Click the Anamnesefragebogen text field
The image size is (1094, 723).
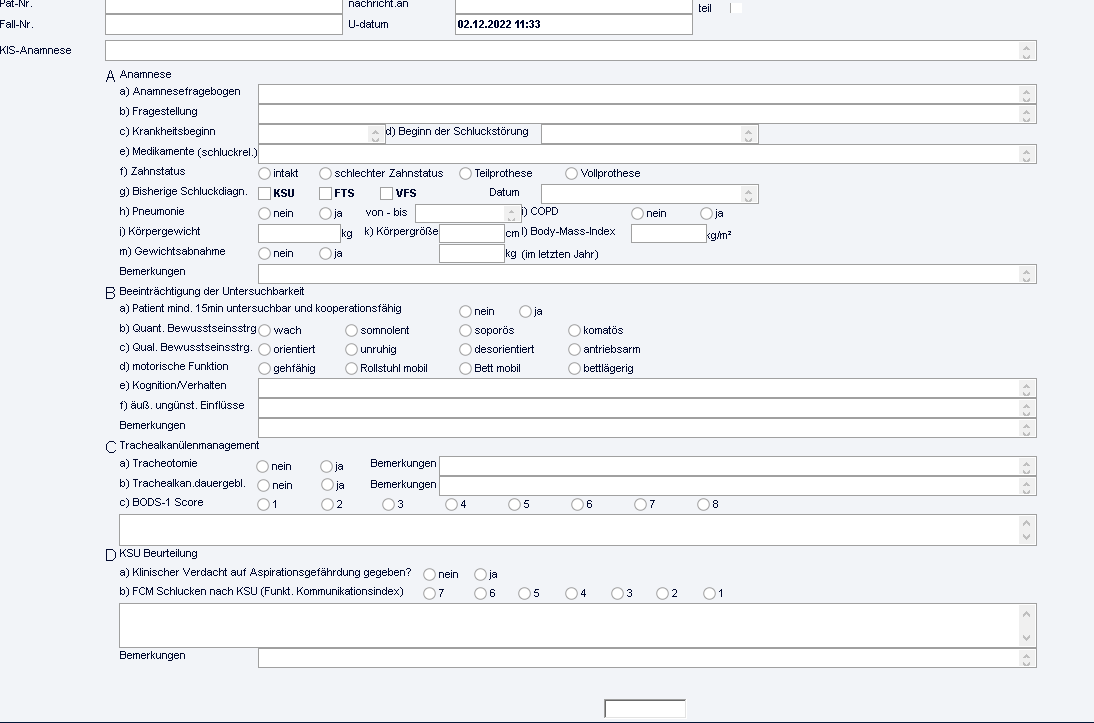click(647, 94)
